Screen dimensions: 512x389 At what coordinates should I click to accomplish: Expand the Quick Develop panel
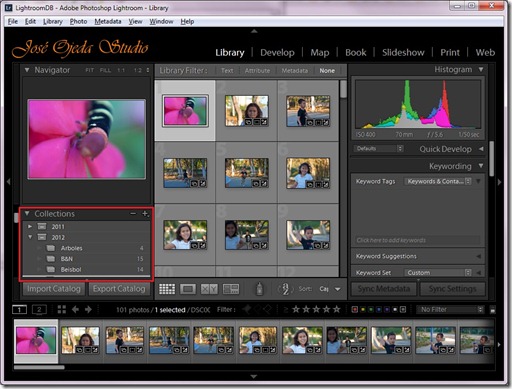481,149
